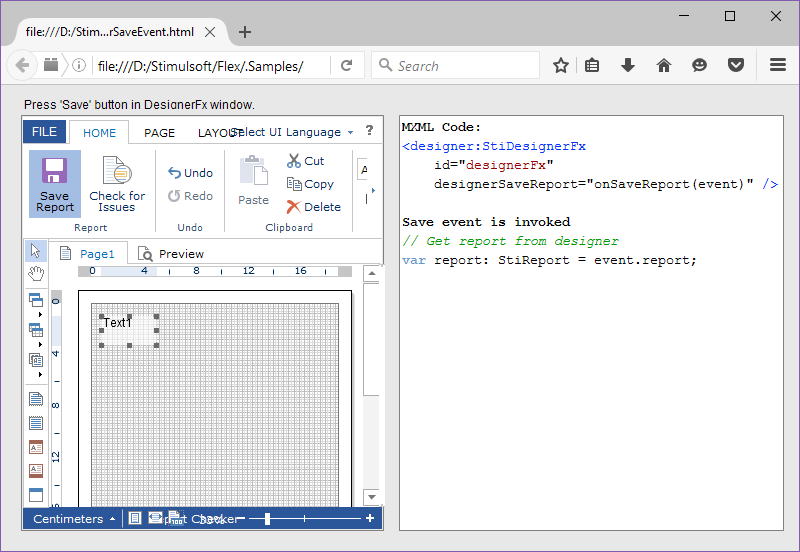
Task: Run Check for Issues
Action: (117, 184)
